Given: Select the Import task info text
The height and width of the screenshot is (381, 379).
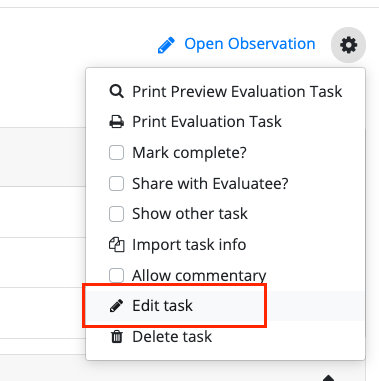Looking at the screenshot, I should (x=189, y=245).
